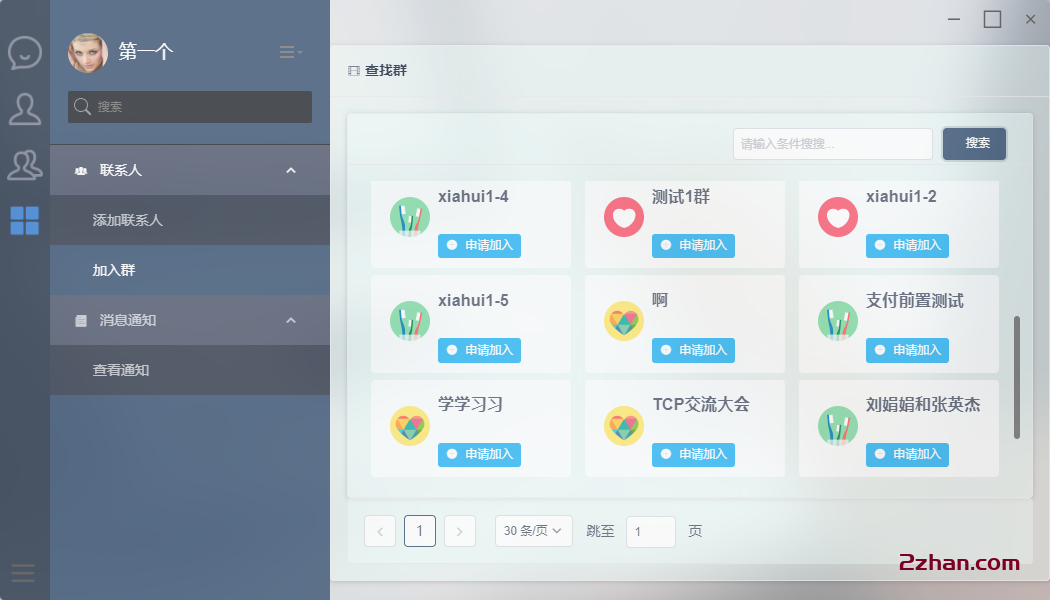
Task: Click the 请输入条件搜搜 input field
Action: pyautogui.click(x=832, y=143)
